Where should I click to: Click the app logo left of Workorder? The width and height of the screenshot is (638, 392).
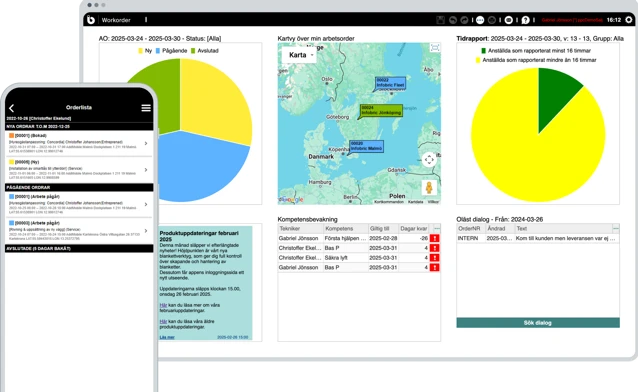tap(91, 20)
